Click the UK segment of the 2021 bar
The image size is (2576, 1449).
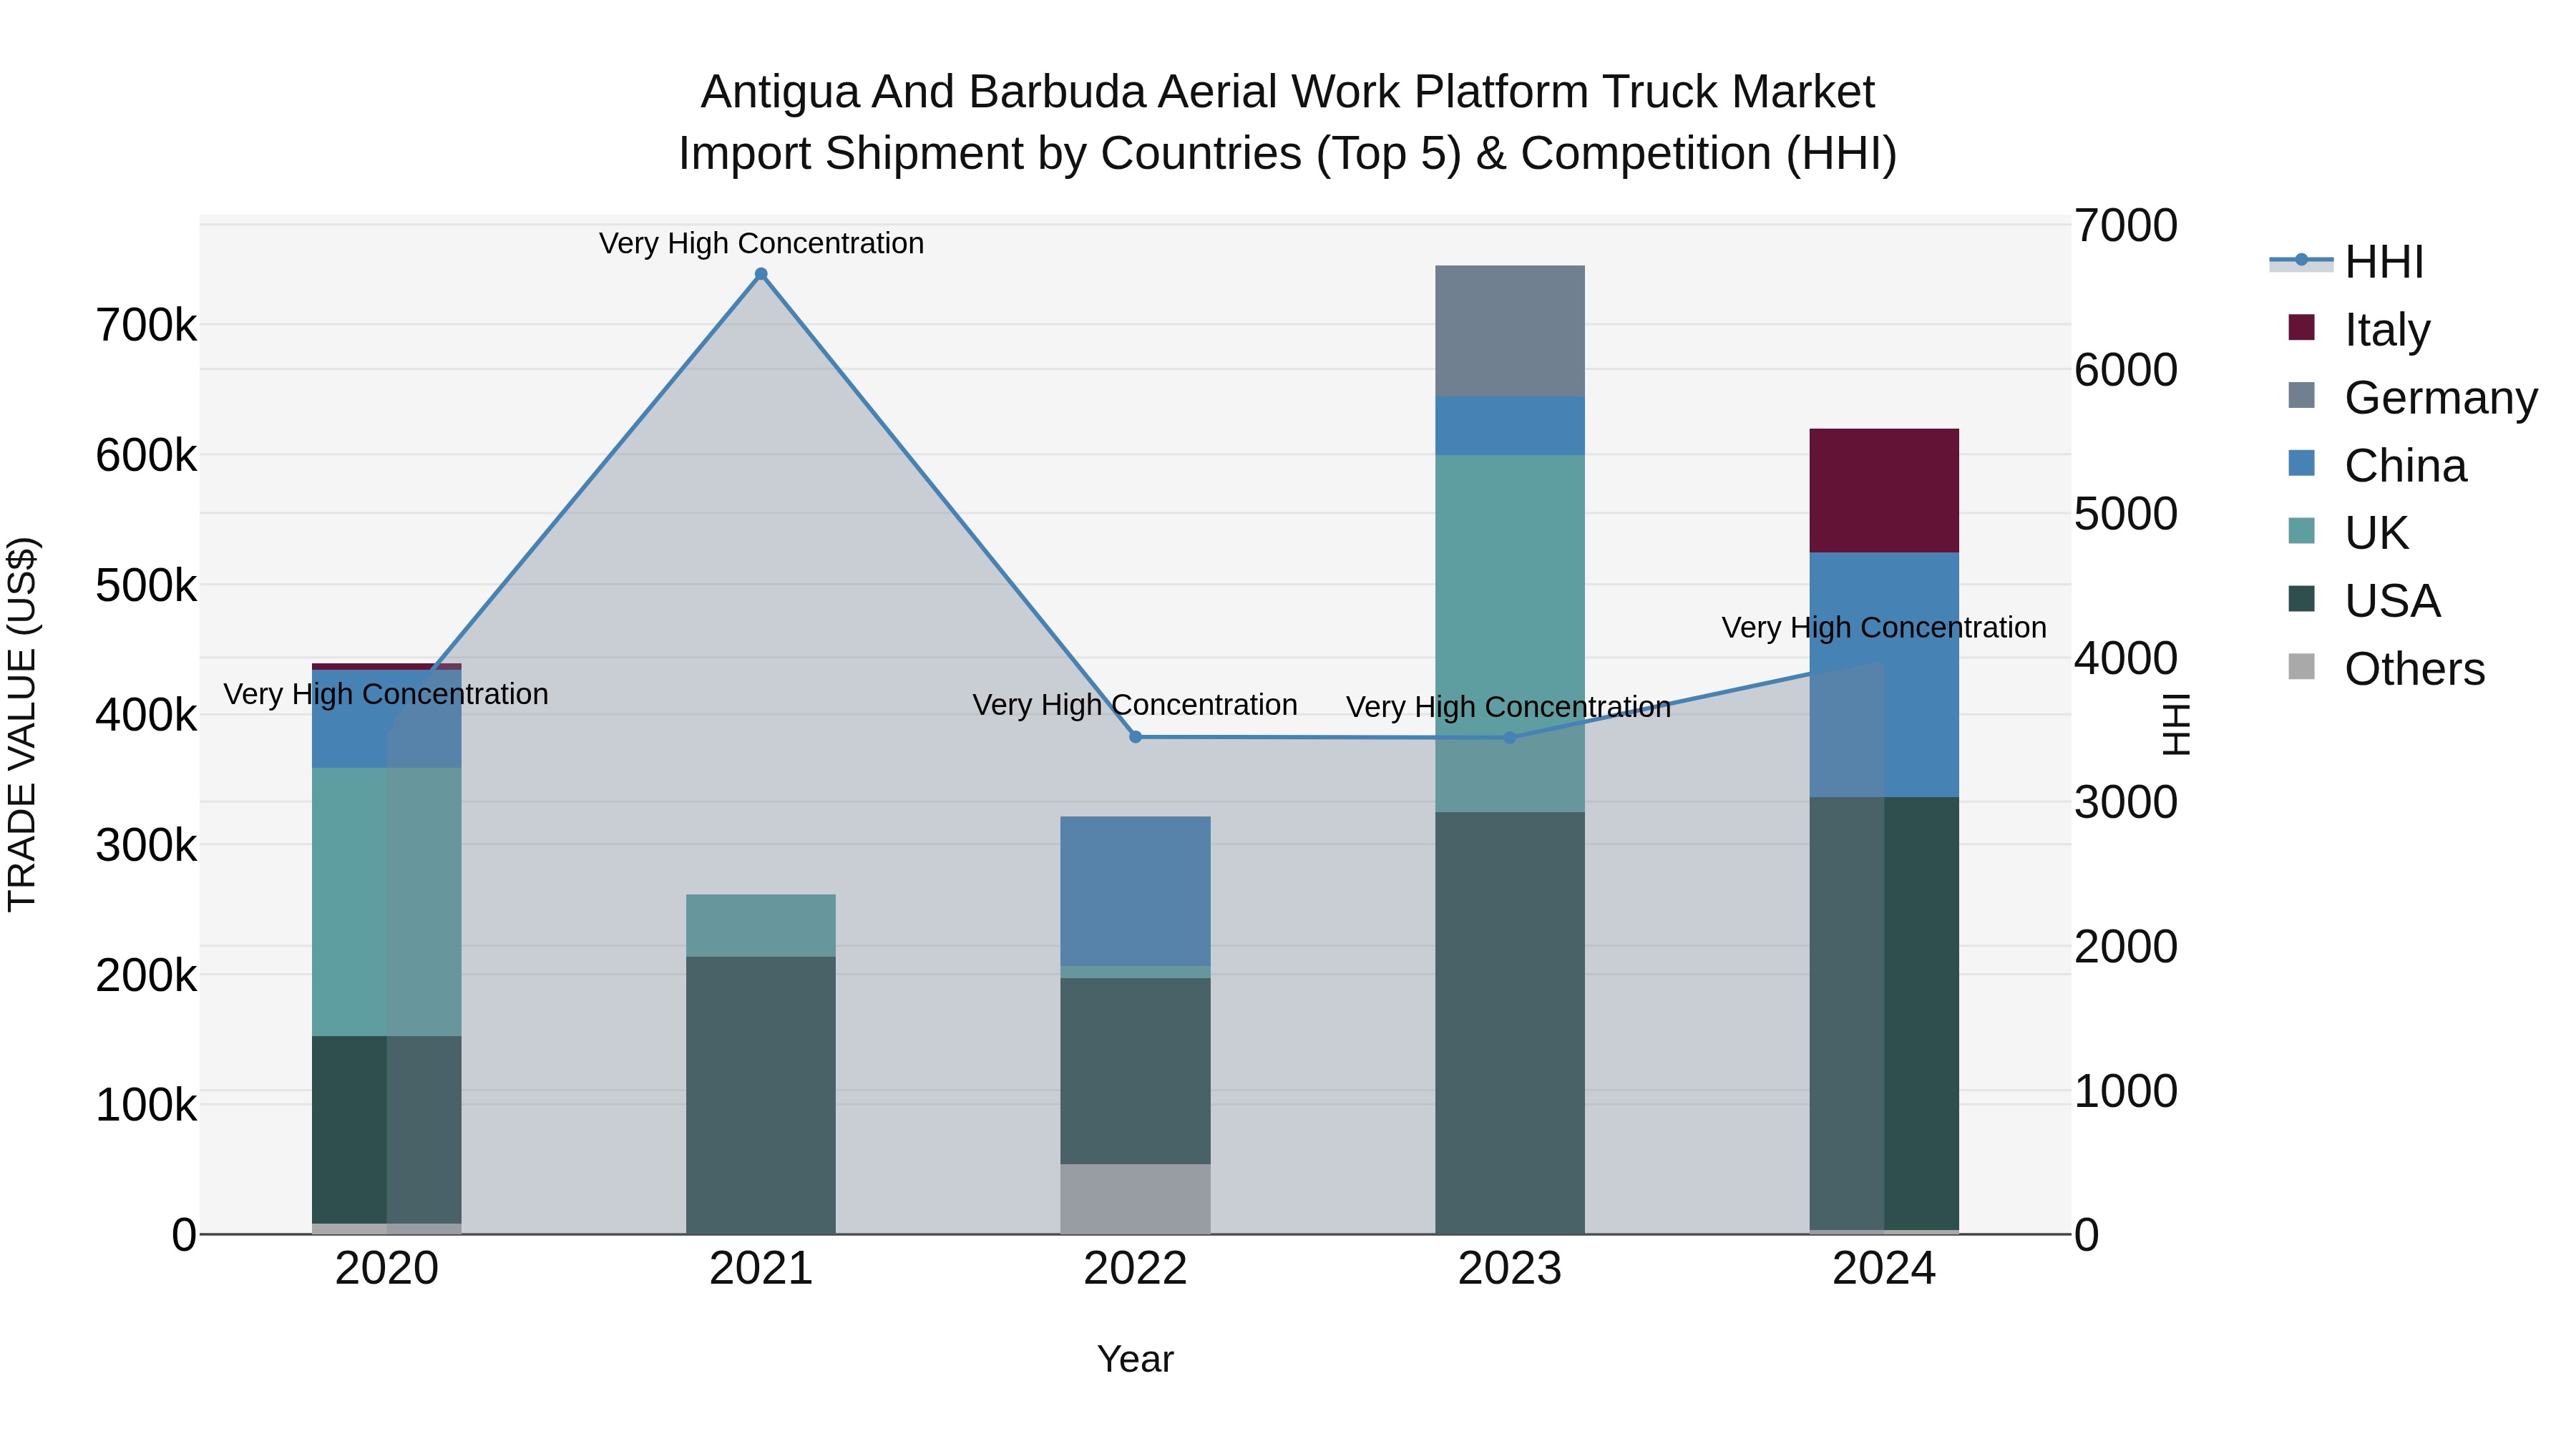click(x=761, y=926)
